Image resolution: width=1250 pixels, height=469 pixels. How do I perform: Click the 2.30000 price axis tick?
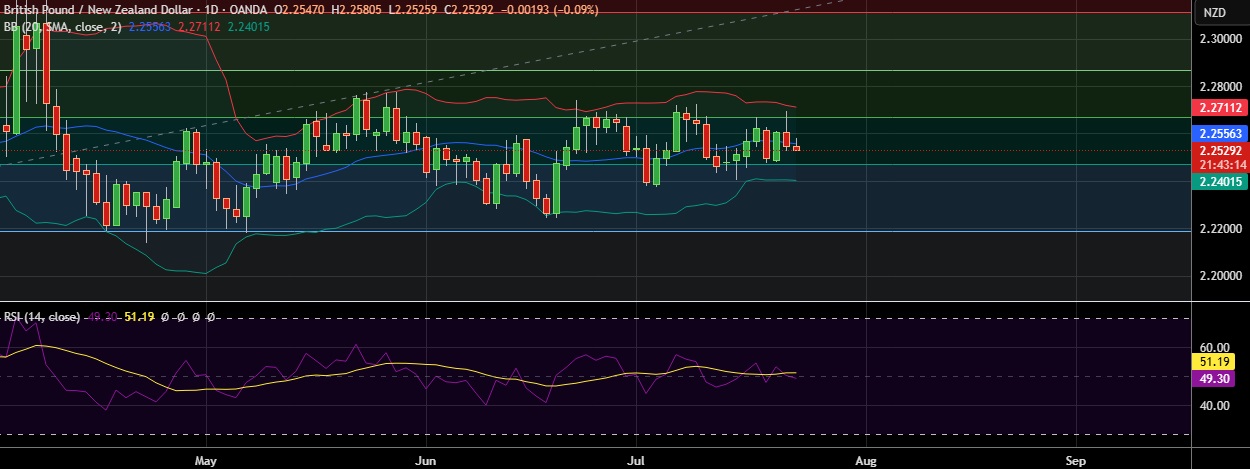tap(1221, 39)
